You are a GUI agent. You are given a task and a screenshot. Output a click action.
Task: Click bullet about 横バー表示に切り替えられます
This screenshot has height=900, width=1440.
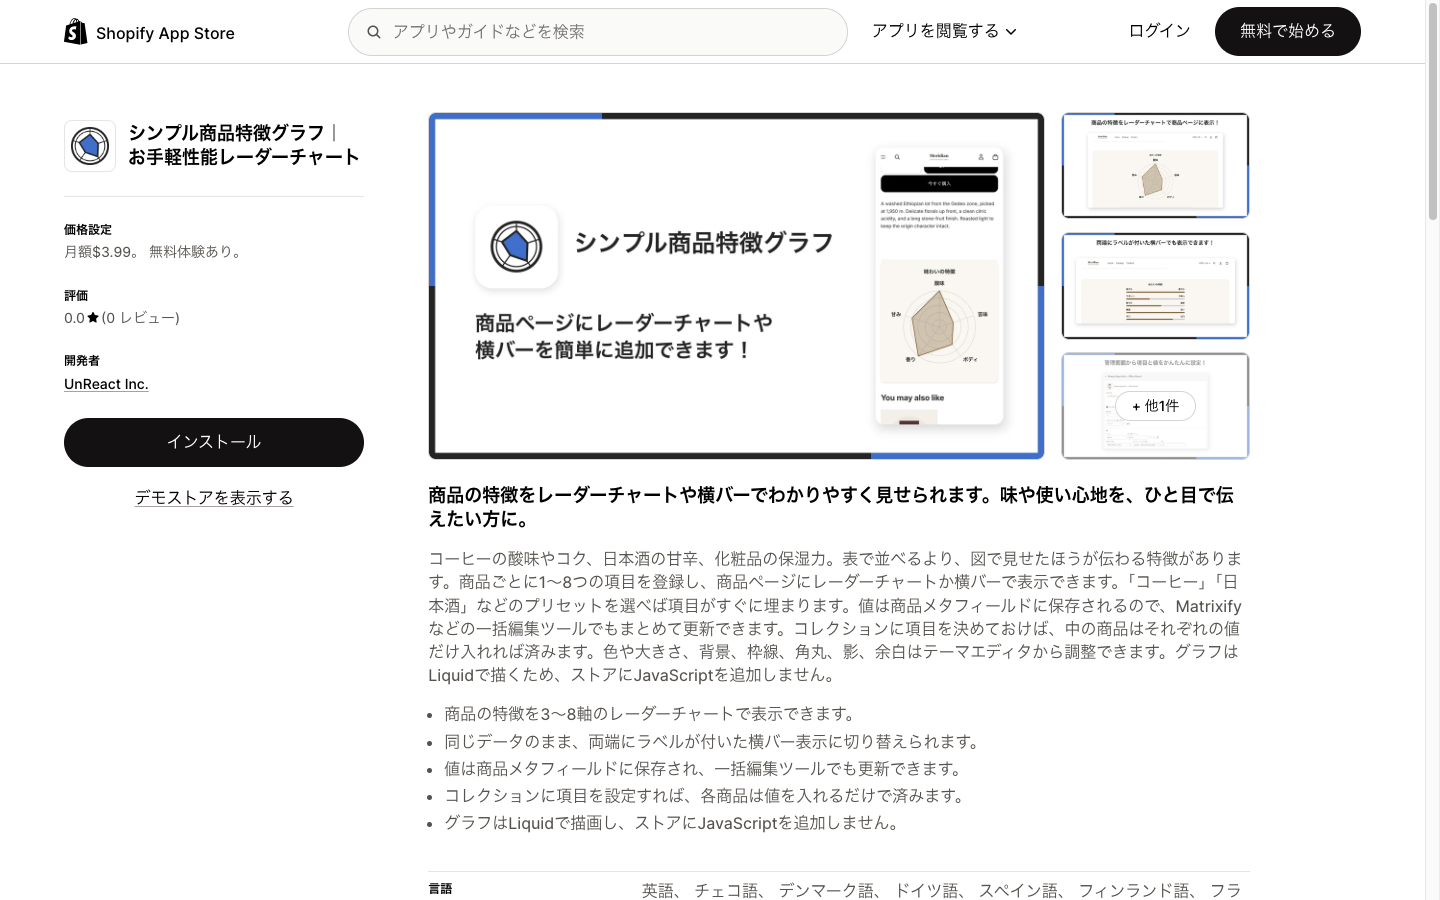point(714,742)
